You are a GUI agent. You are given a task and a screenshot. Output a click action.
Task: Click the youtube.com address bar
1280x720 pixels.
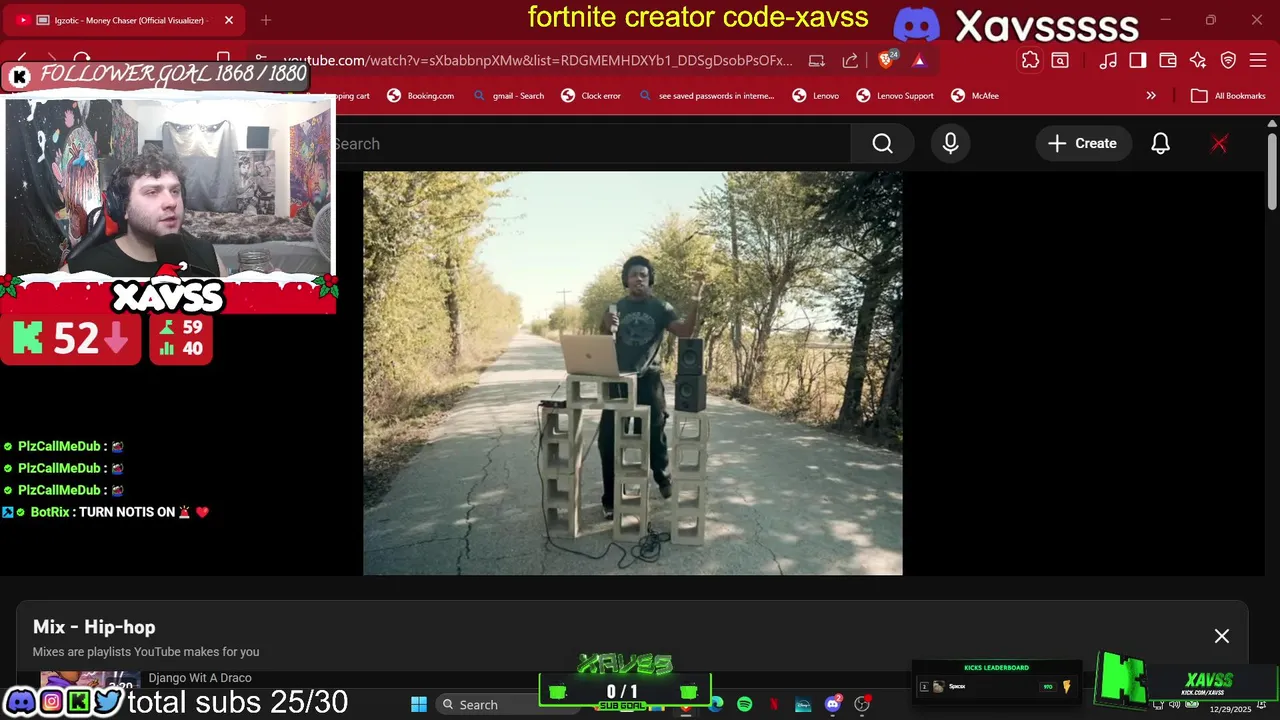click(538, 60)
